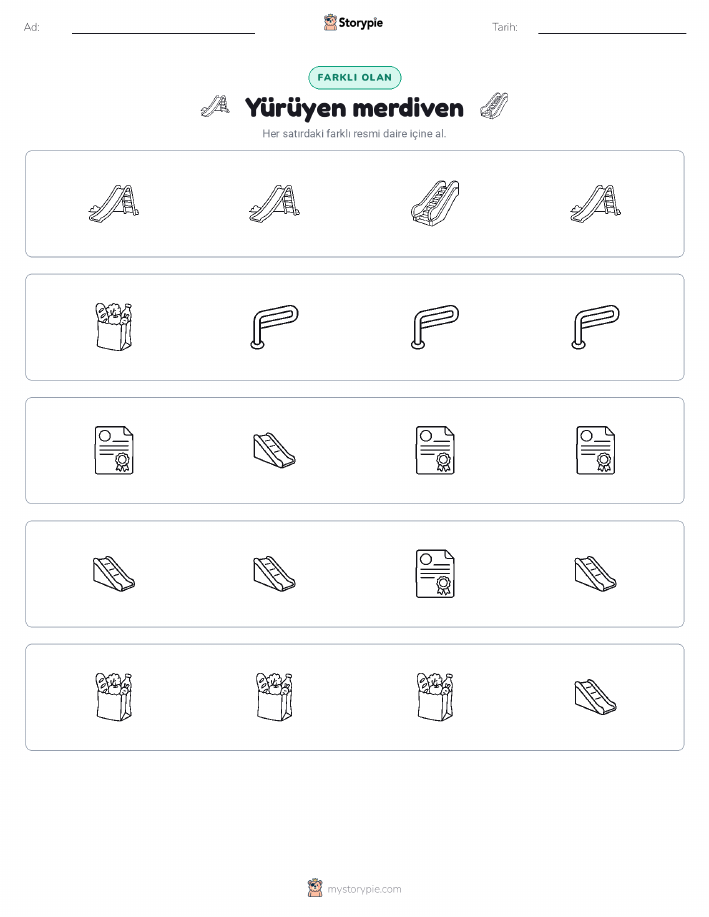The height and width of the screenshot is (917, 709).
Task: Select the grocery bag in row two
Action: pos(114,326)
